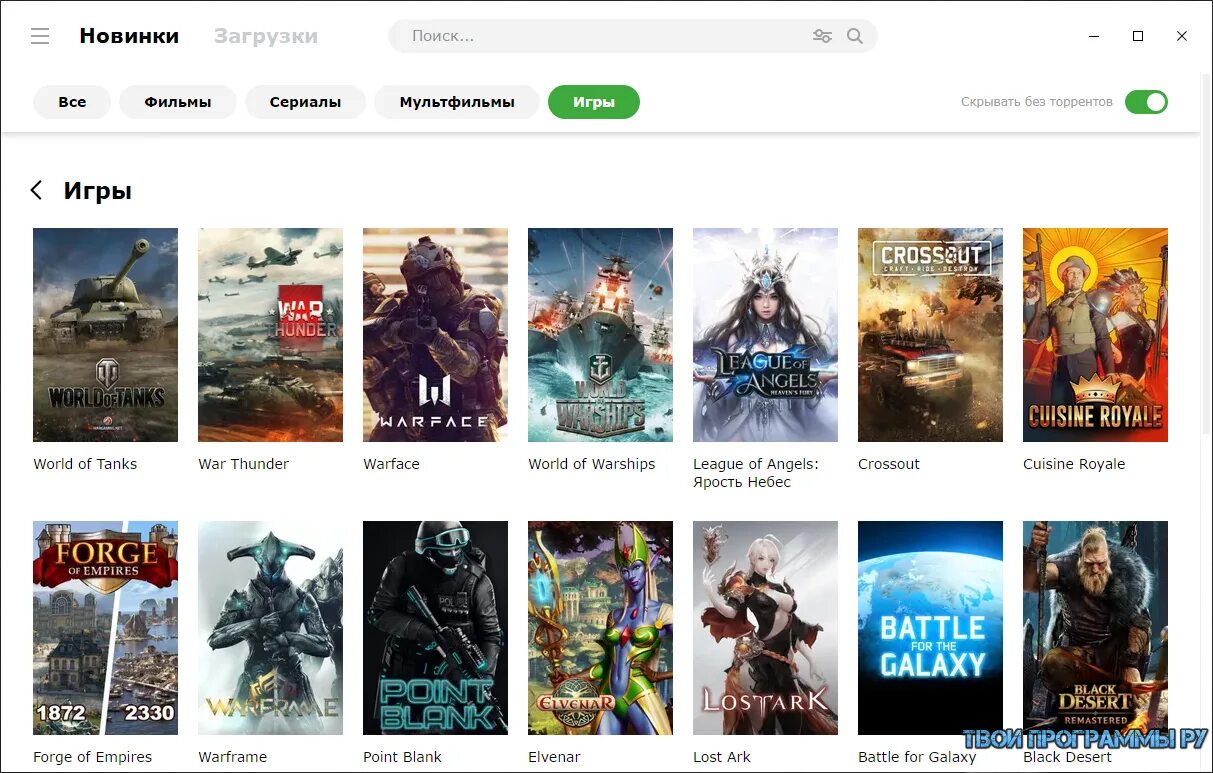The image size is (1213, 773).
Task: Open the Warface game cover
Action: [435, 335]
